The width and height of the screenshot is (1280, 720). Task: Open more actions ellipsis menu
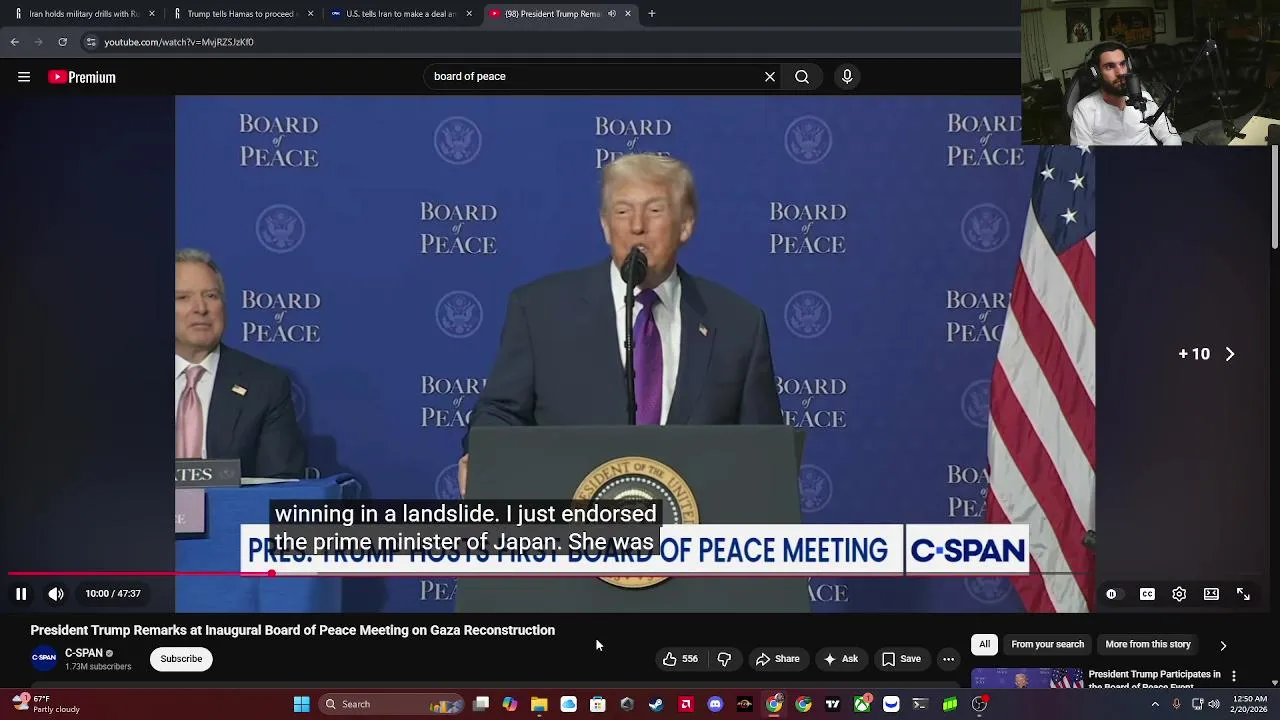point(948,659)
